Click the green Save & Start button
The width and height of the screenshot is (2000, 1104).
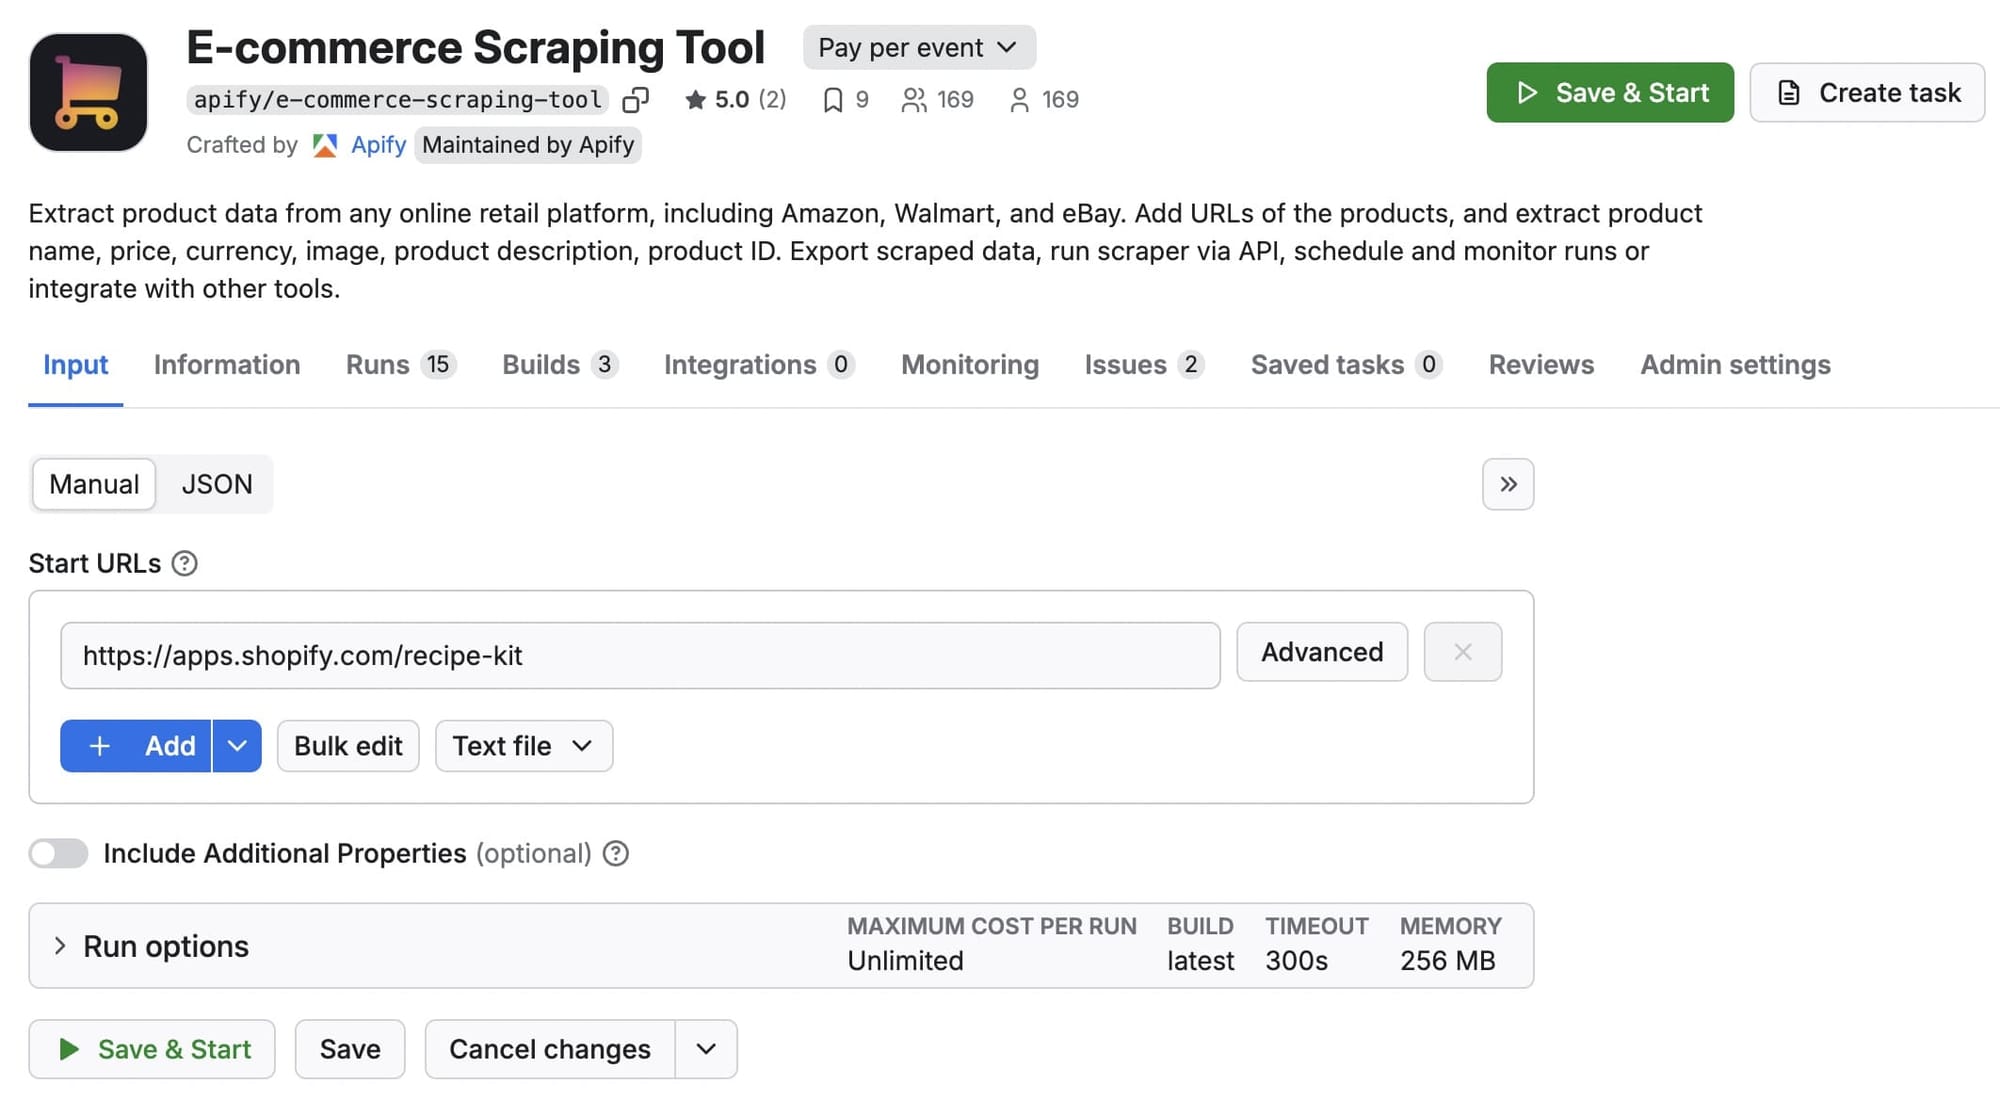point(1609,92)
